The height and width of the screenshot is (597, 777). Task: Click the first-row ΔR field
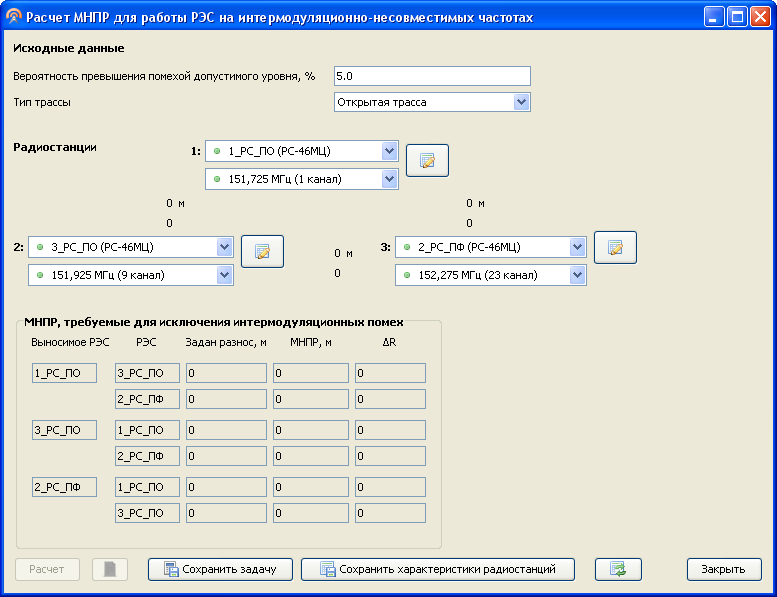coord(390,373)
